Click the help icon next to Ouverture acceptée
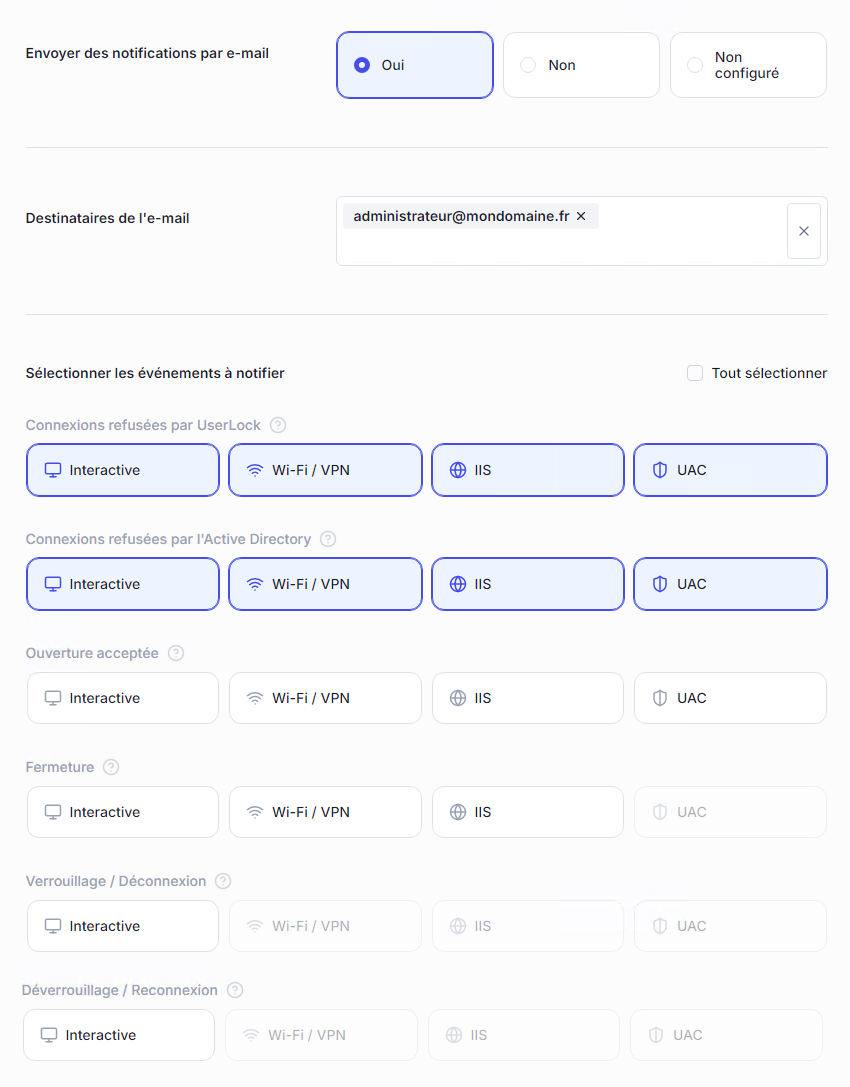This screenshot has width=850, height=1087. pyautogui.click(x=176, y=653)
